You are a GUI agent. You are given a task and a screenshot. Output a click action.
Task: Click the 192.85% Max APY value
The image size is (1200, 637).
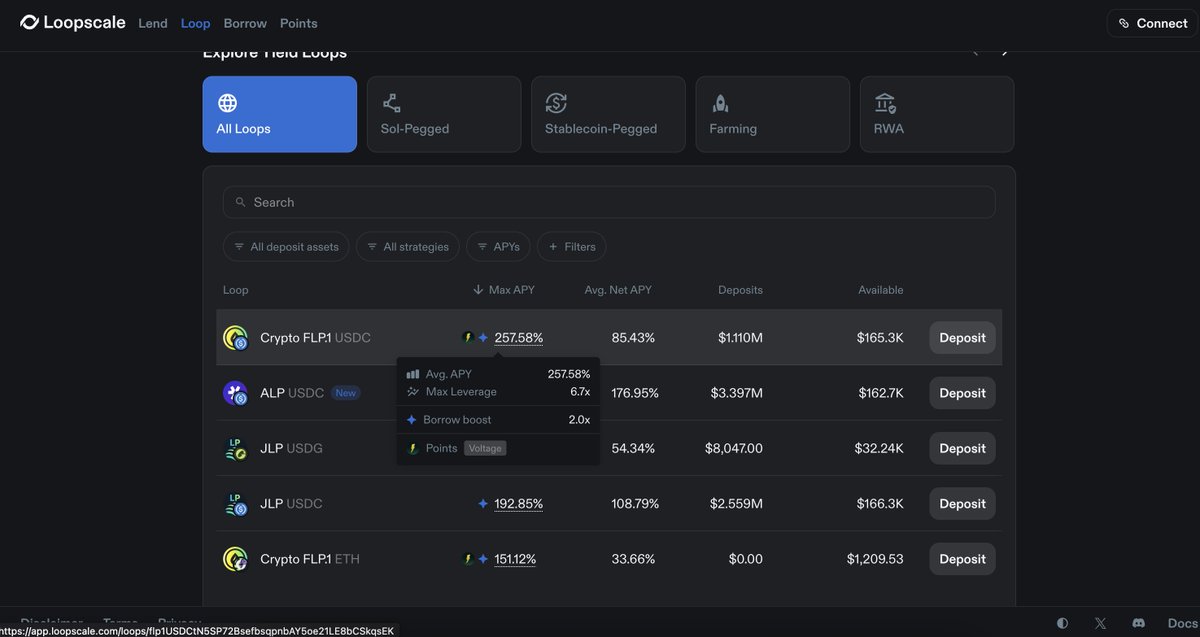[519, 504]
